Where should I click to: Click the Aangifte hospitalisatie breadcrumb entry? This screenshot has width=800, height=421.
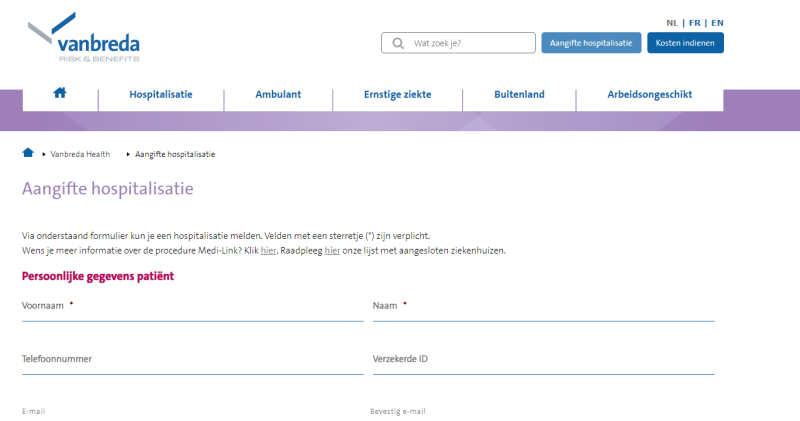(x=175, y=154)
